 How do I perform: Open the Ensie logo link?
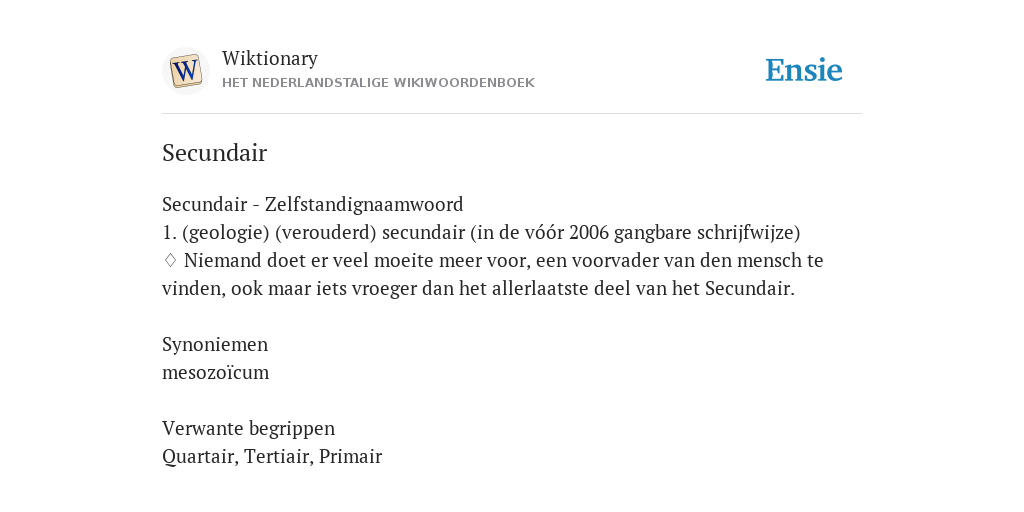[804, 71]
